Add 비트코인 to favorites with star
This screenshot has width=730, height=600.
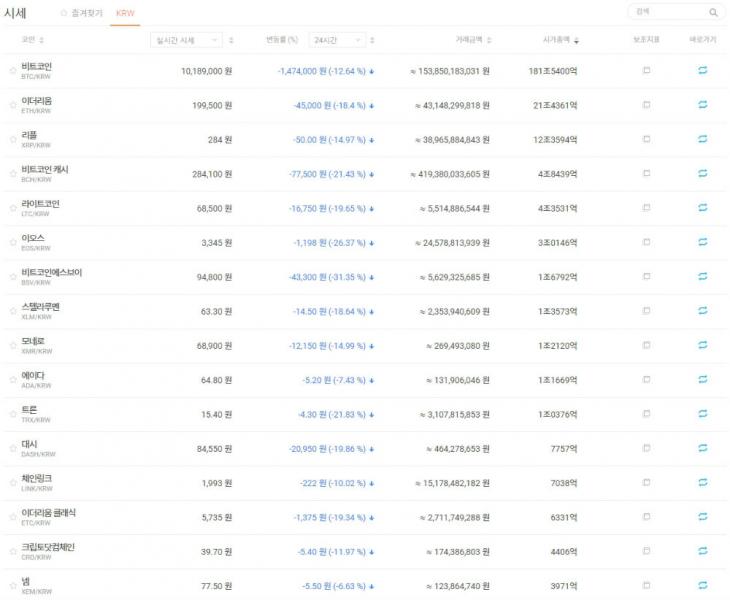pos(13,71)
